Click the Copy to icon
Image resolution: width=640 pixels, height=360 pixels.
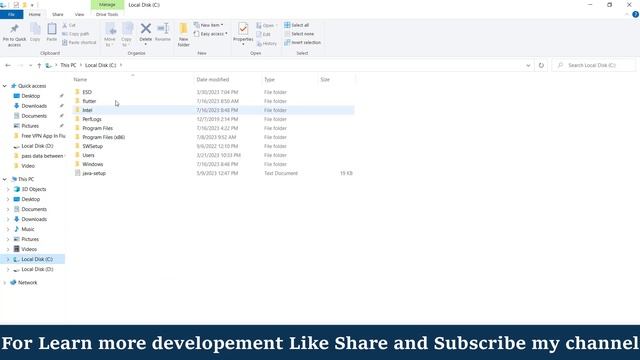(x=127, y=29)
